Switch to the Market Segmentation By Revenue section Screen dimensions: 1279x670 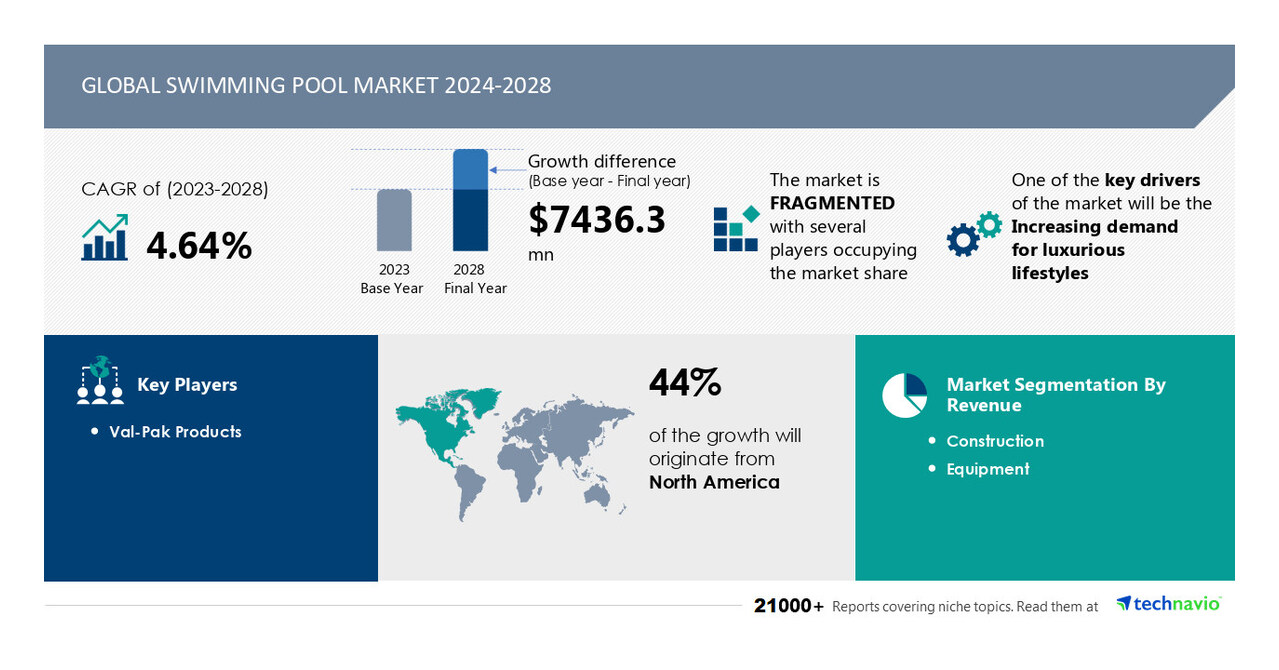click(x=1055, y=394)
